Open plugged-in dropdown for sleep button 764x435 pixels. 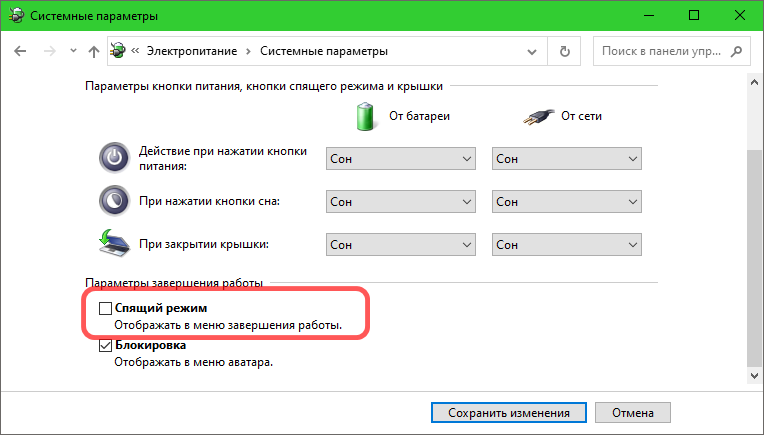point(566,201)
